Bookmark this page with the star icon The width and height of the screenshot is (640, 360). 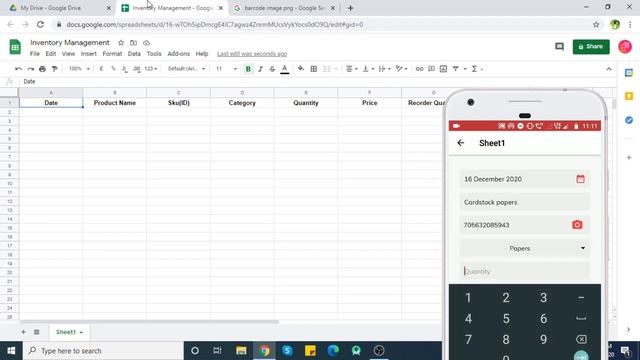pos(596,24)
